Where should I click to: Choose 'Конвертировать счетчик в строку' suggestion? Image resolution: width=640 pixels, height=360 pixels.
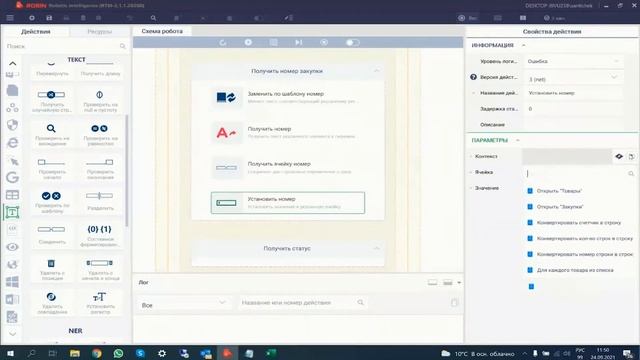click(580, 222)
